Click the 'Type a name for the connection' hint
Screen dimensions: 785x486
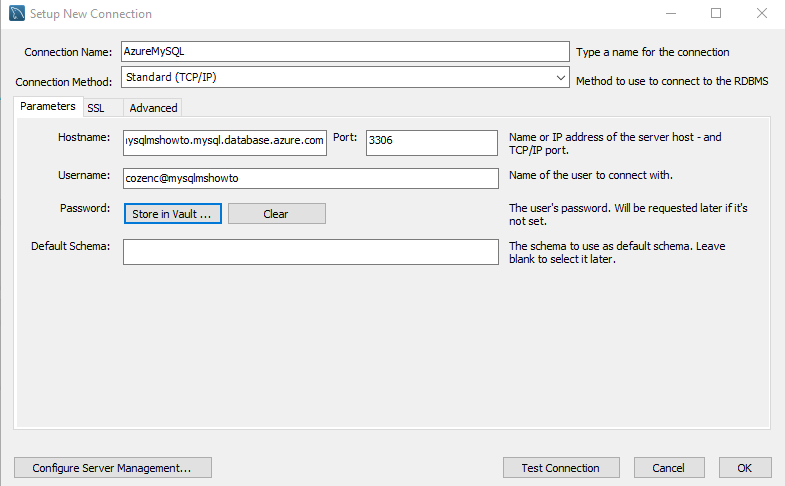click(652, 52)
